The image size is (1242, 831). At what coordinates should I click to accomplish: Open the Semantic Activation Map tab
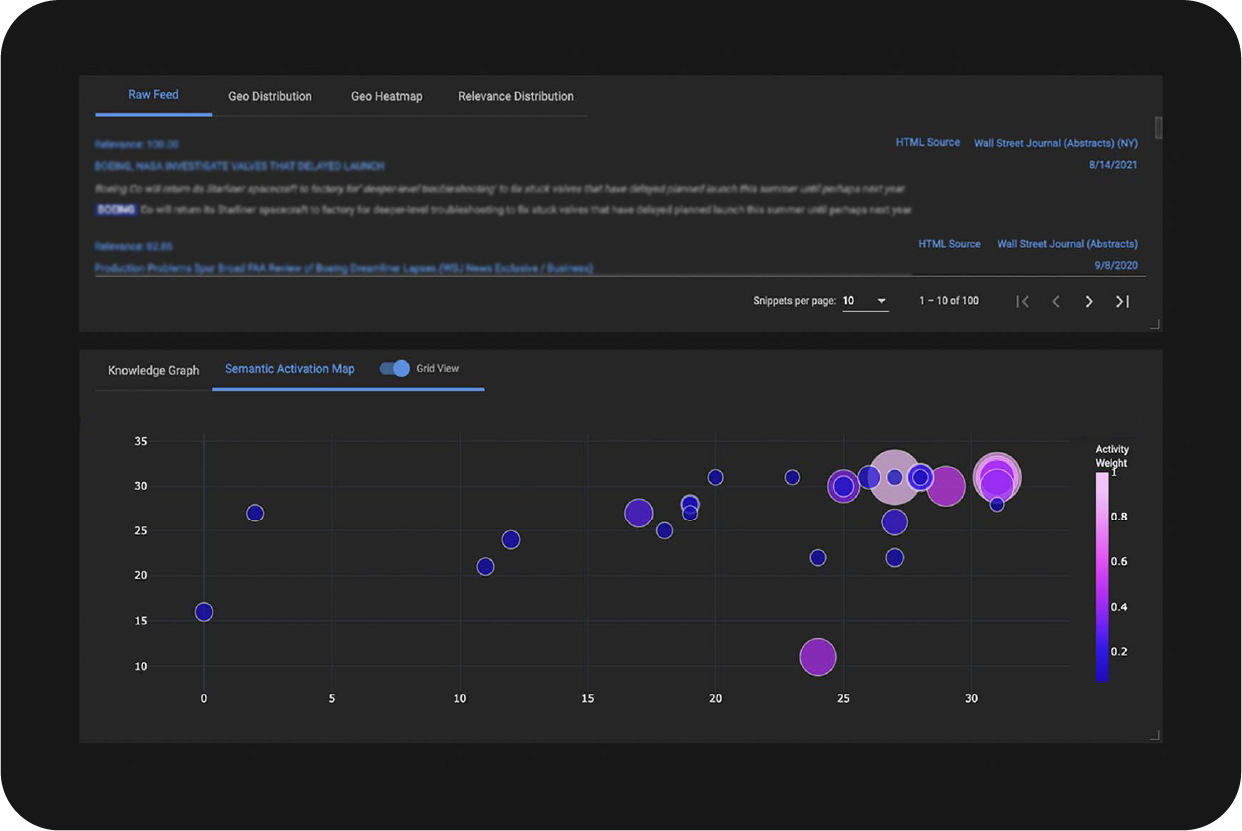[290, 369]
